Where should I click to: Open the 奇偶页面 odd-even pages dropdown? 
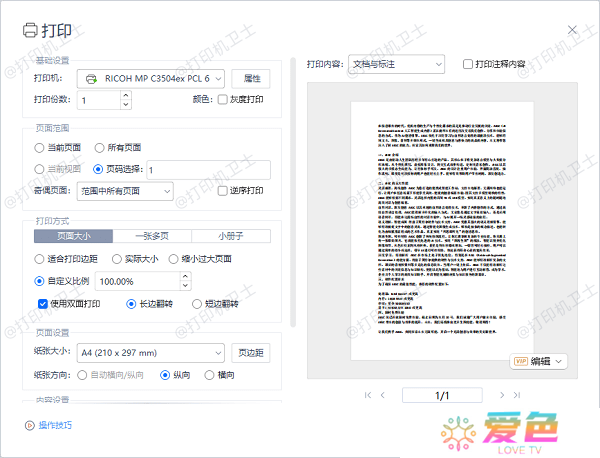125,191
